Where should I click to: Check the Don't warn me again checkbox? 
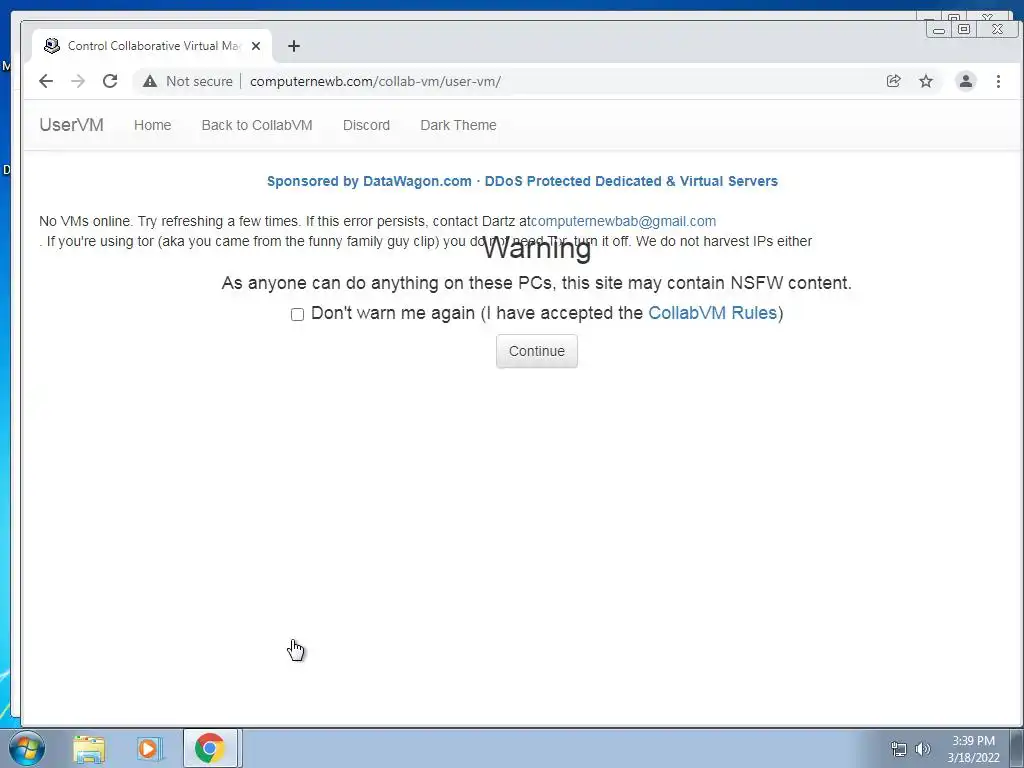[x=297, y=314]
